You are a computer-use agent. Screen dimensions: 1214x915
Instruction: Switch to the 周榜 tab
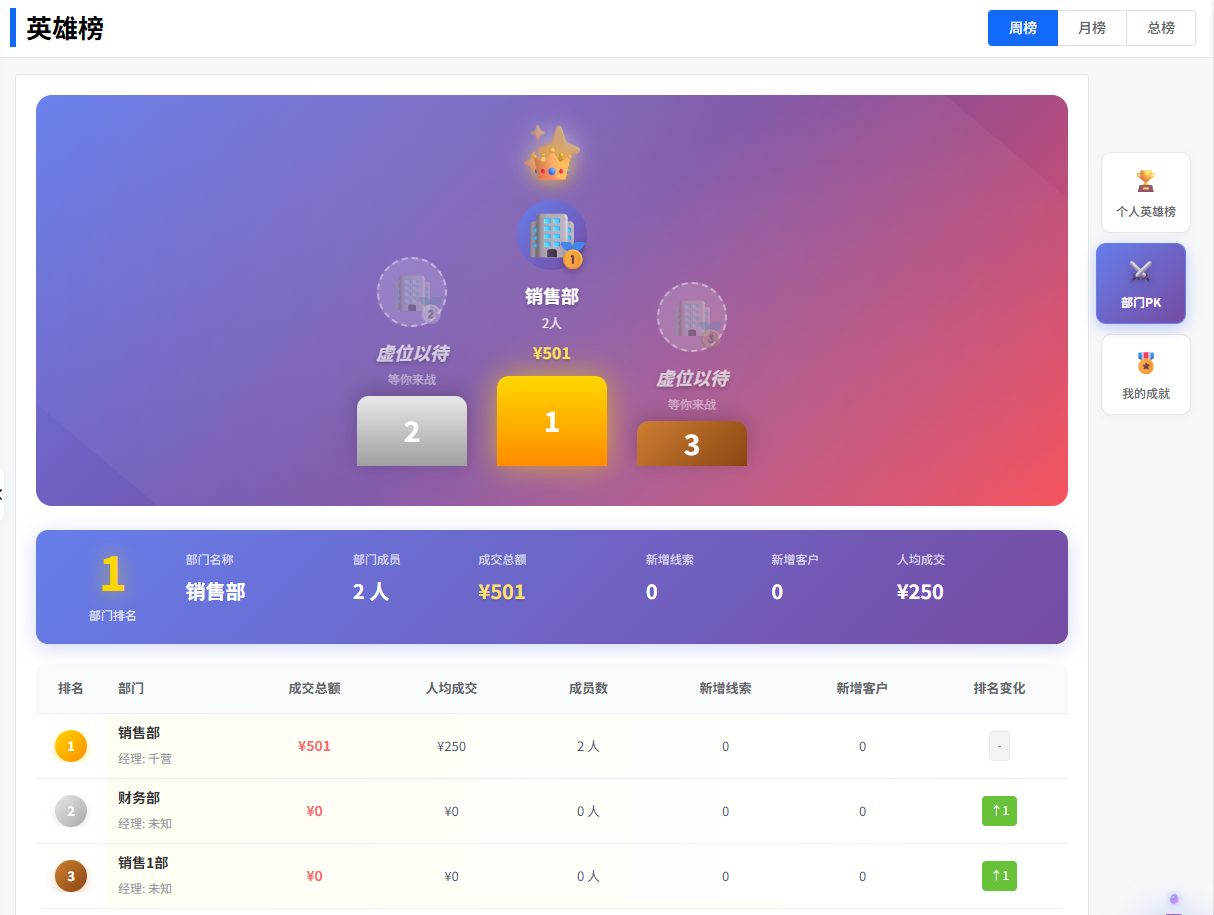tap(1022, 28)
